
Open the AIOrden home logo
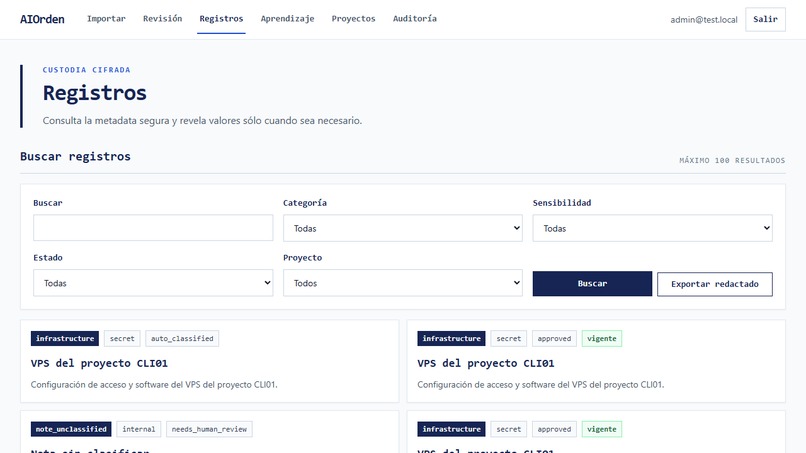(x=42, y=19)
